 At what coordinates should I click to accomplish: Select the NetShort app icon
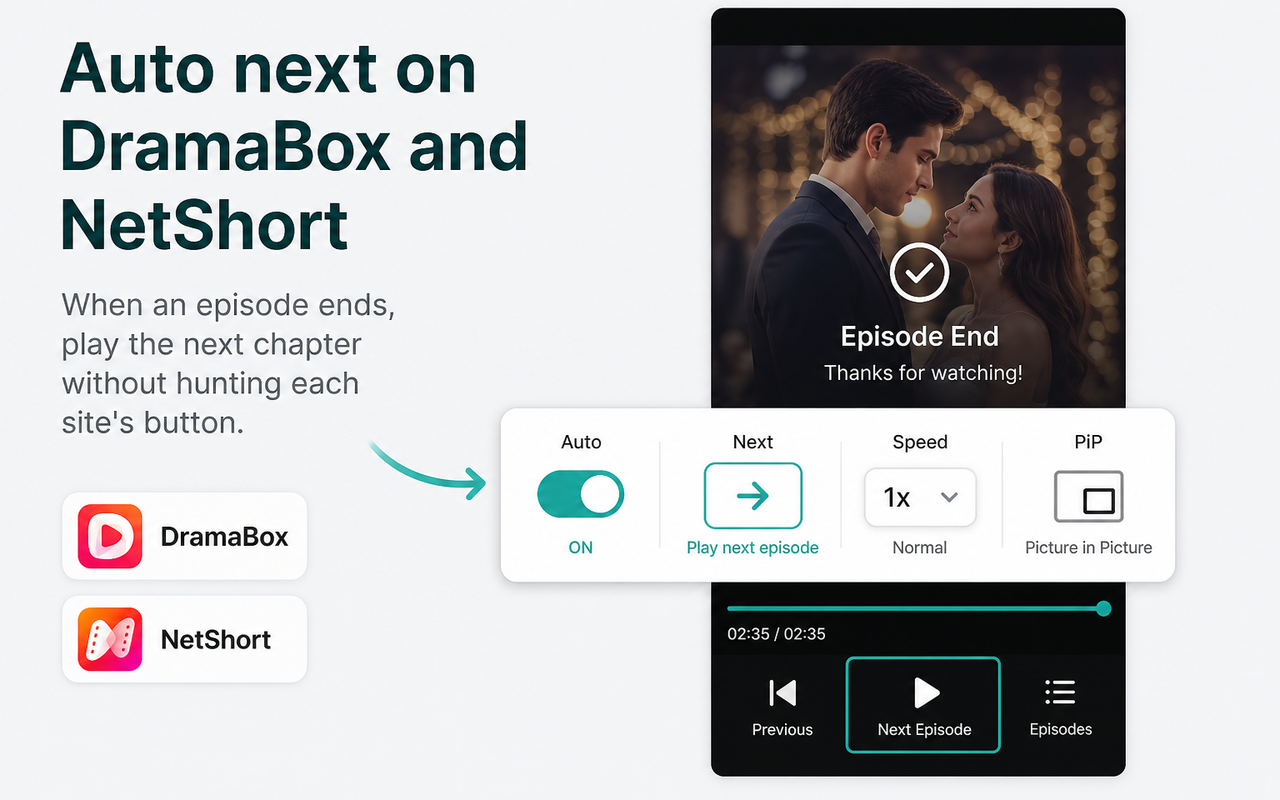point(110,639)
